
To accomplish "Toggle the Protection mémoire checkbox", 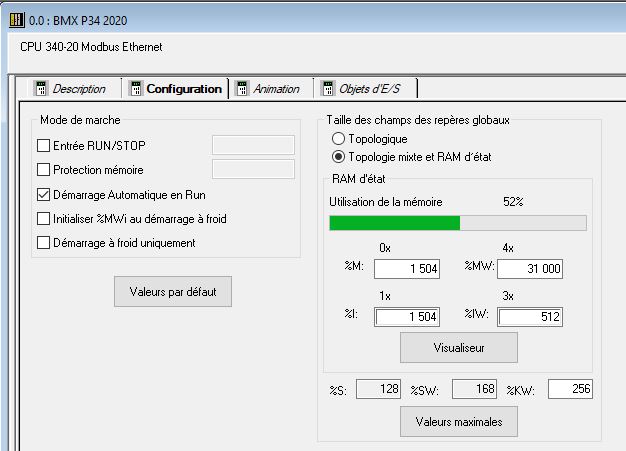I will [43, 170].
